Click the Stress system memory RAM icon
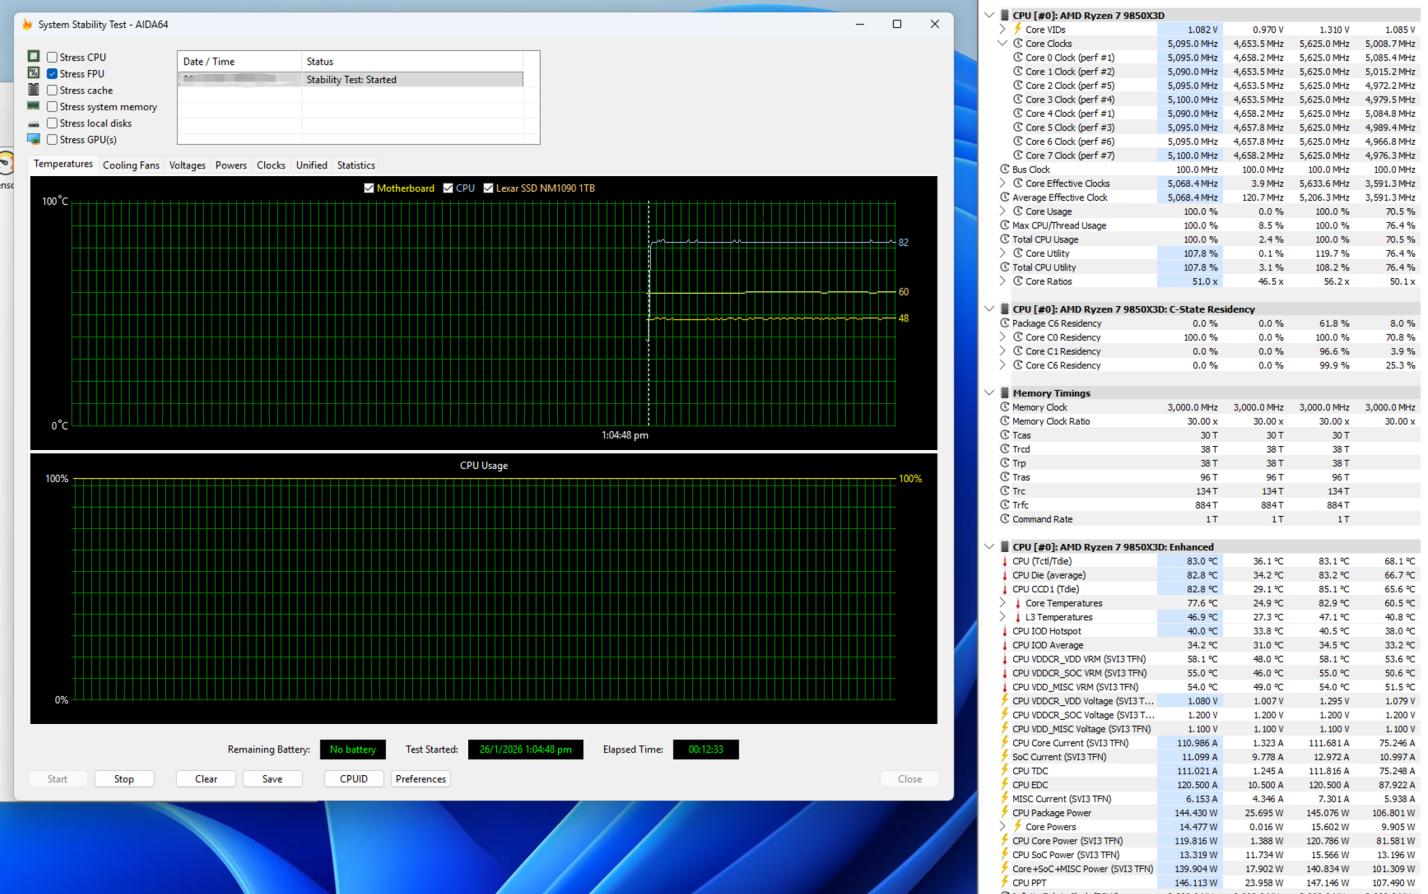The image size is (1428, 894). pyautogui.click(x=33, y=106)
